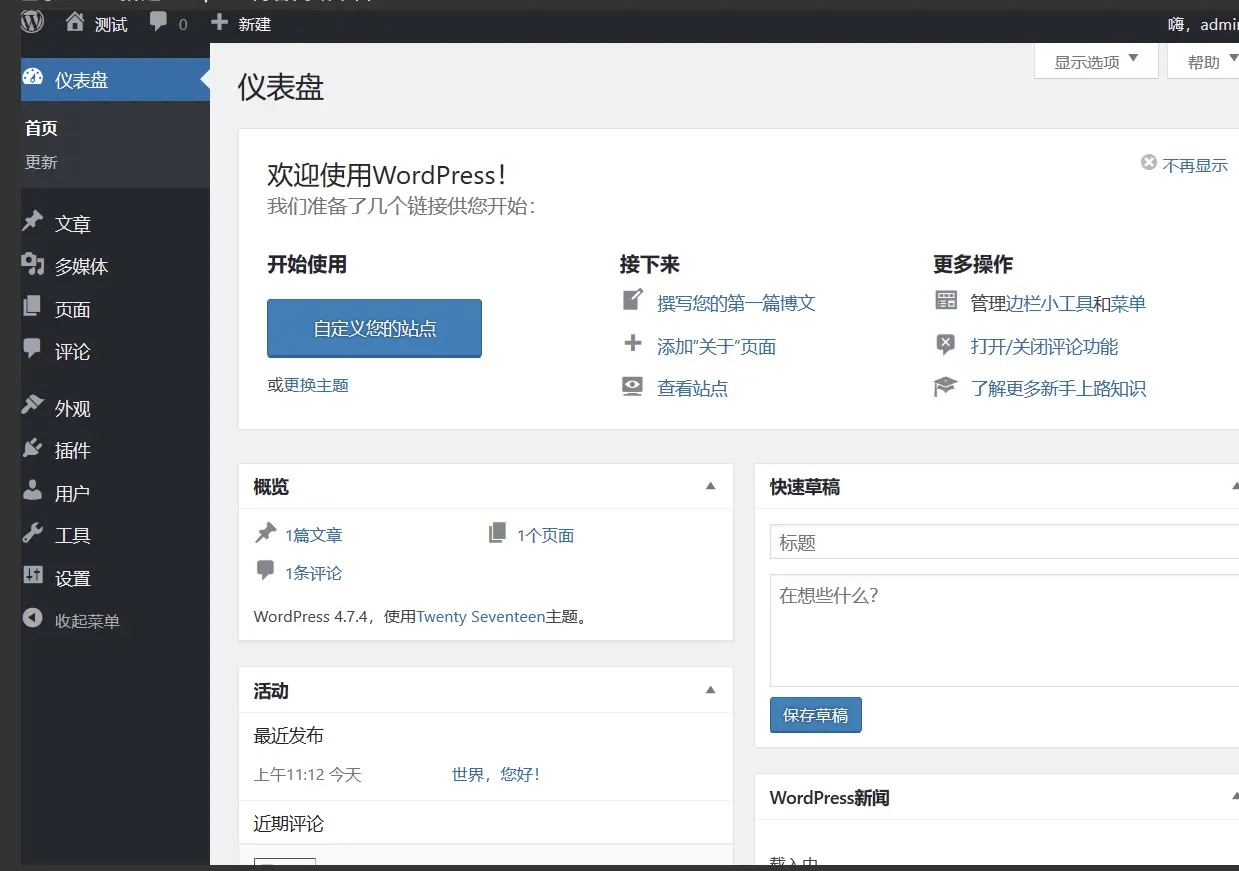The width and height of the screenshot is (1239, 871).
Task: Follow the 更换主题 link
Action: point(316,385)
